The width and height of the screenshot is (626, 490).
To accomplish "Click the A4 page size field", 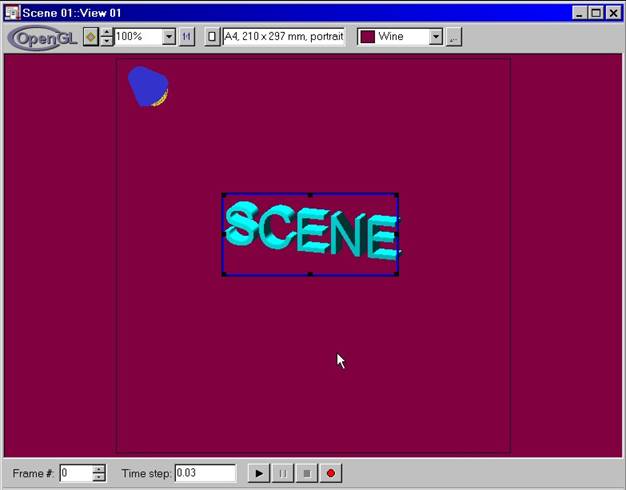I will tap(283, 37).
